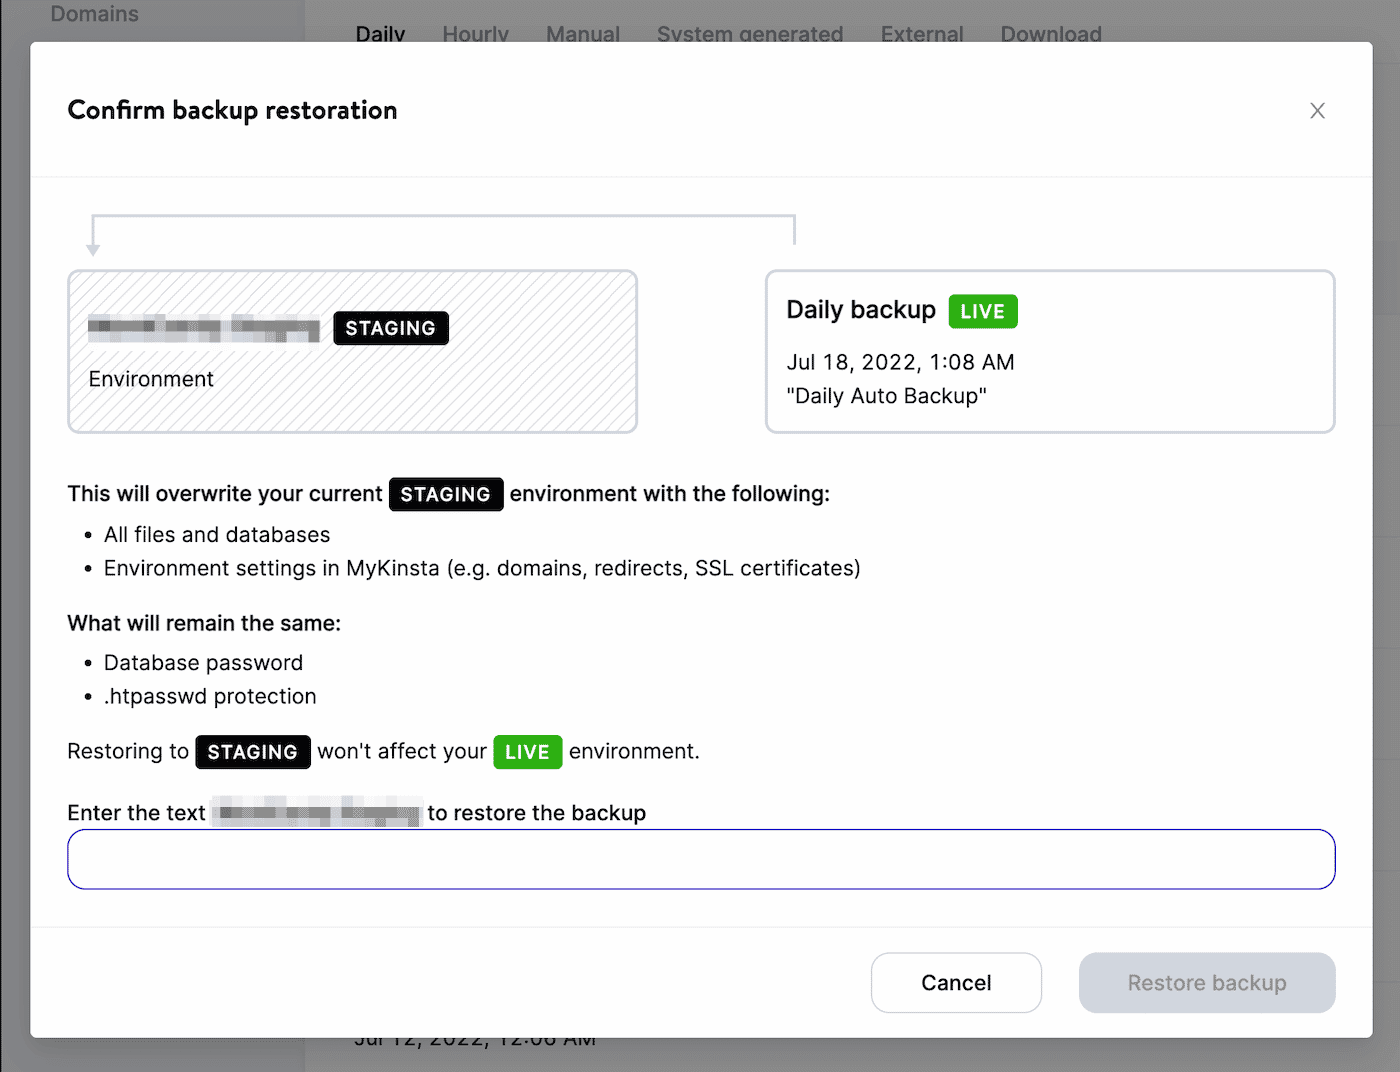Click the blurred text in the enter-text instruction
The height and width of the screenshot is (1072, 1400).
point(316,812)
